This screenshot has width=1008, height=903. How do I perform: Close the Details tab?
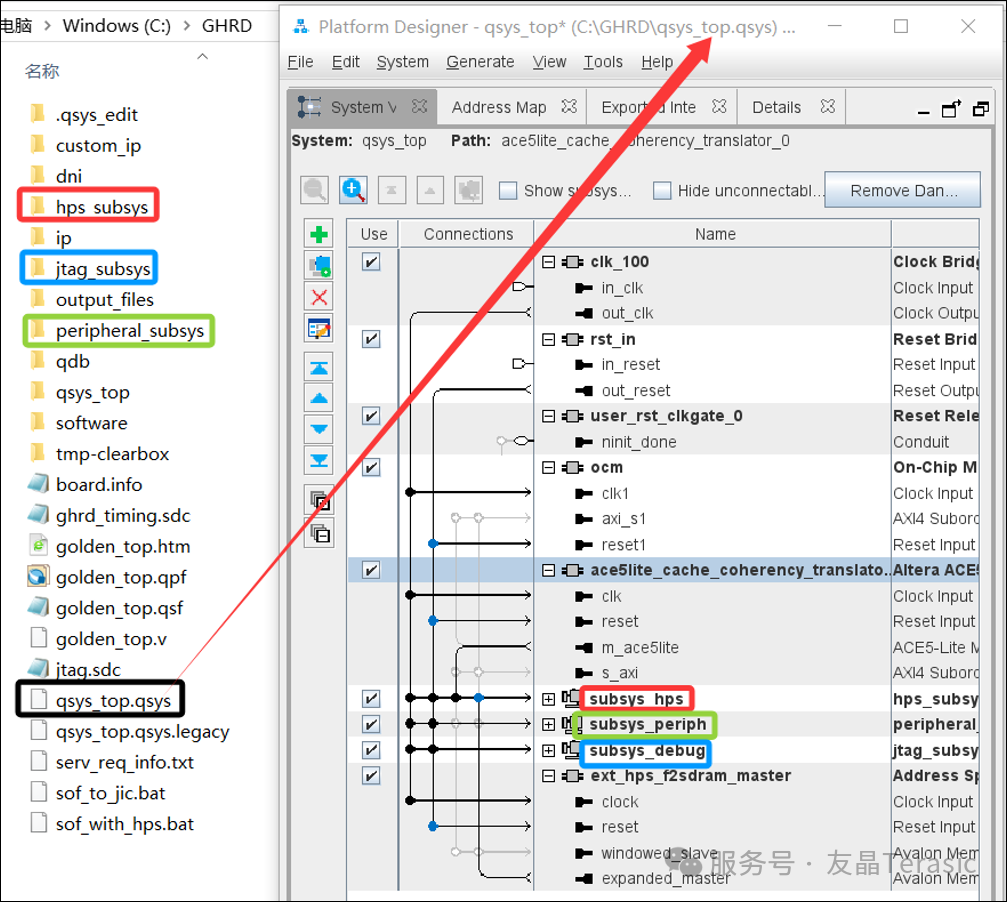click(828, 106)
